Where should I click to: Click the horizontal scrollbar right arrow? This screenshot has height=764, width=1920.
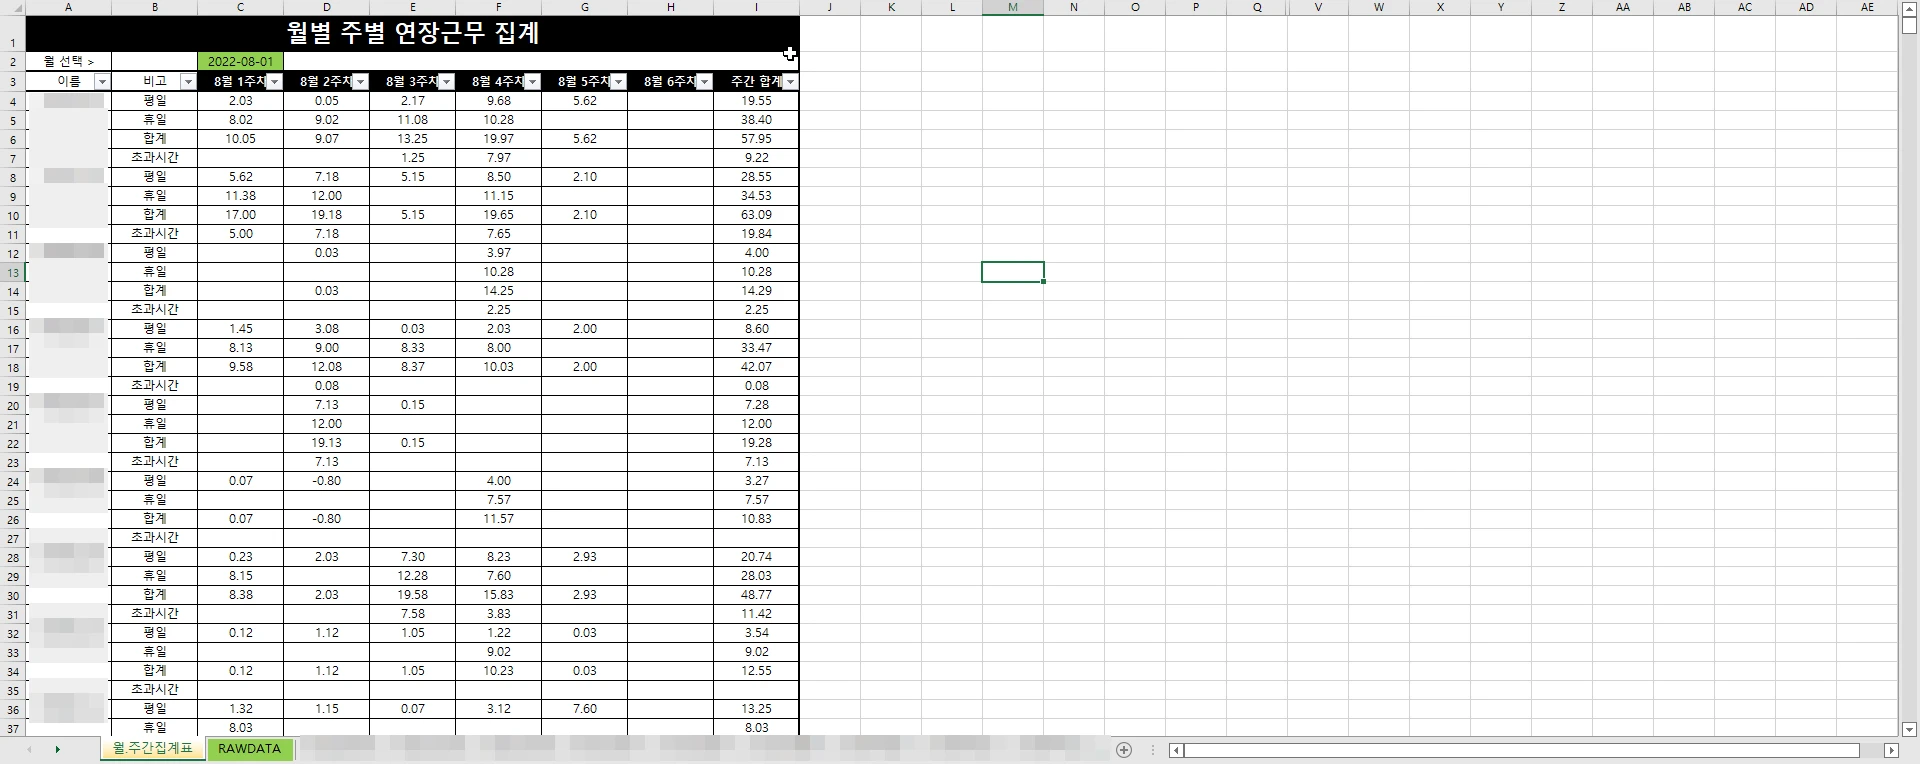coord(1891,750)
